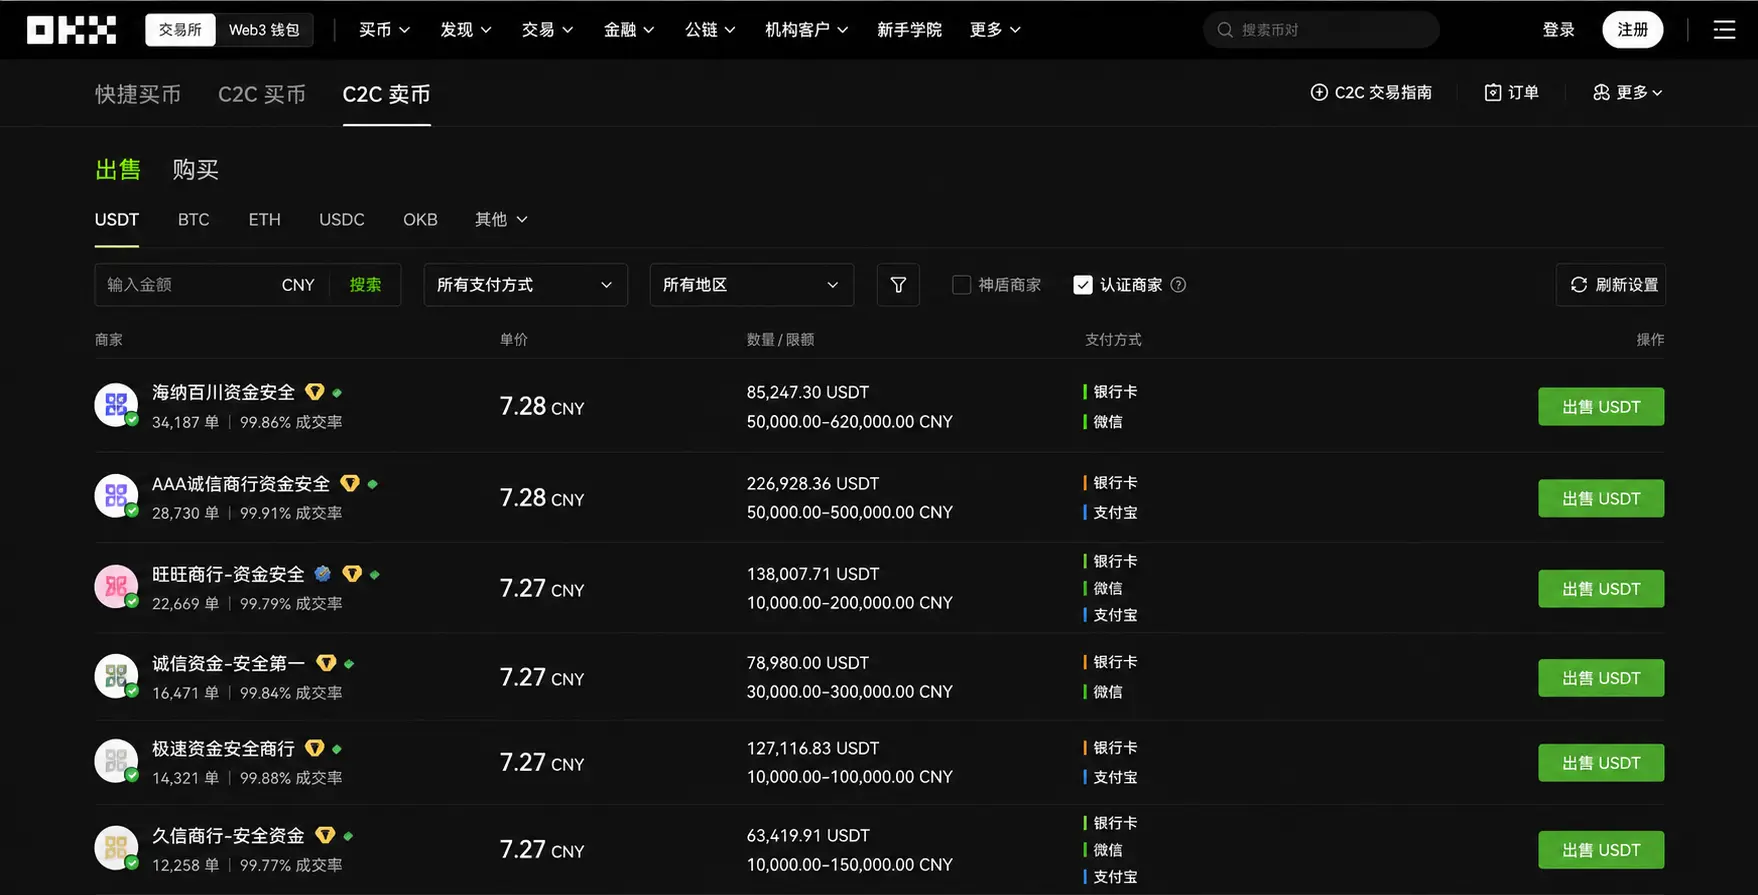Expand the 金融 menu
This screenshot has width=1758, height=895.
coord(629,30)
